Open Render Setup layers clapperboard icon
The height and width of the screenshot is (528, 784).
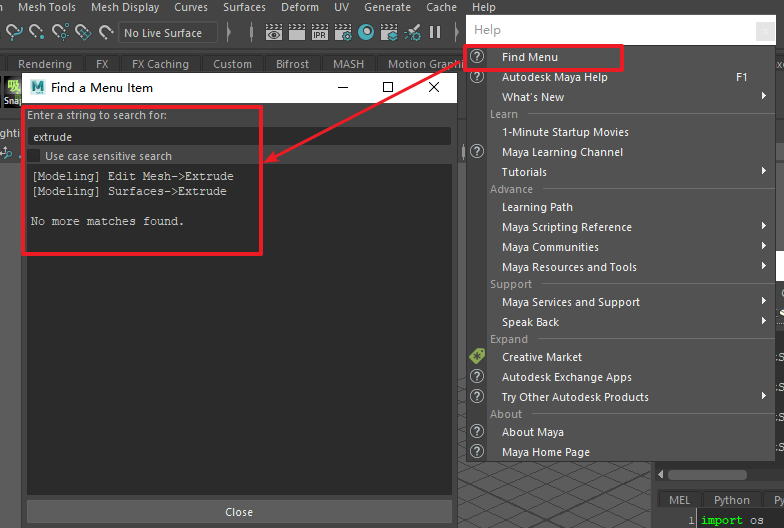tap(389, 32)
